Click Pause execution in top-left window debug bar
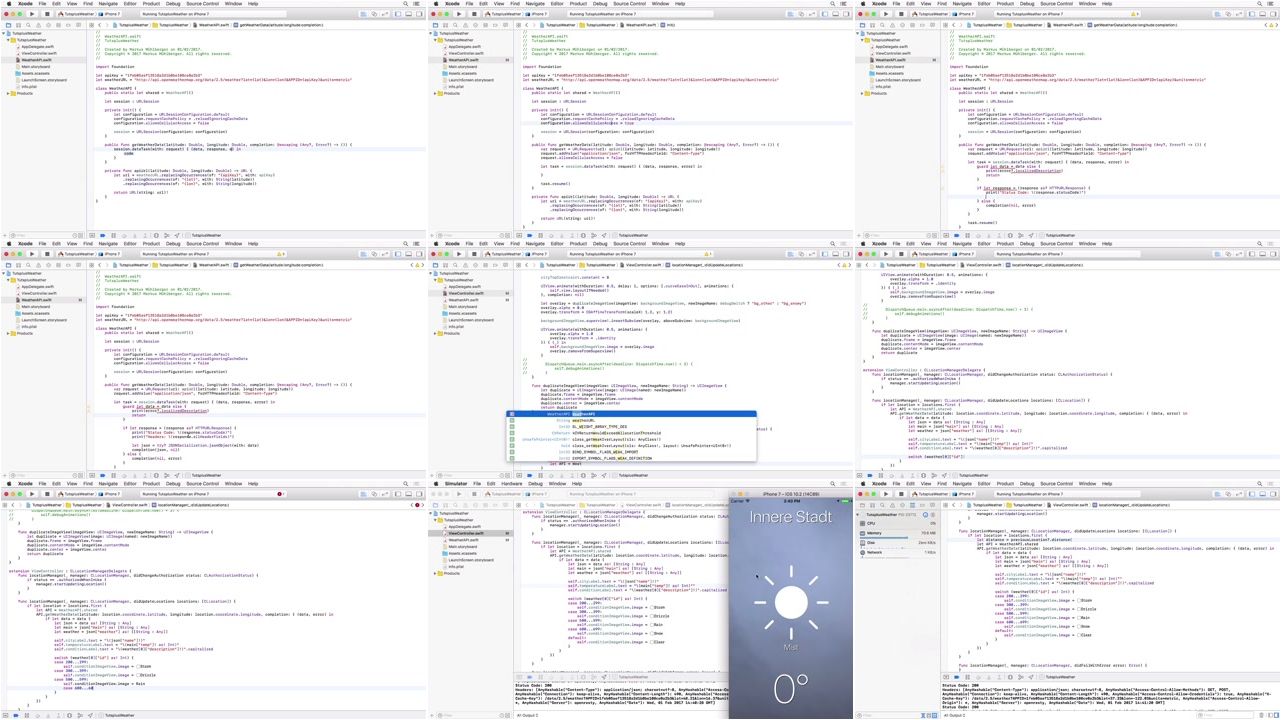Screen dimensions: 1281x720 coord(113,235)
